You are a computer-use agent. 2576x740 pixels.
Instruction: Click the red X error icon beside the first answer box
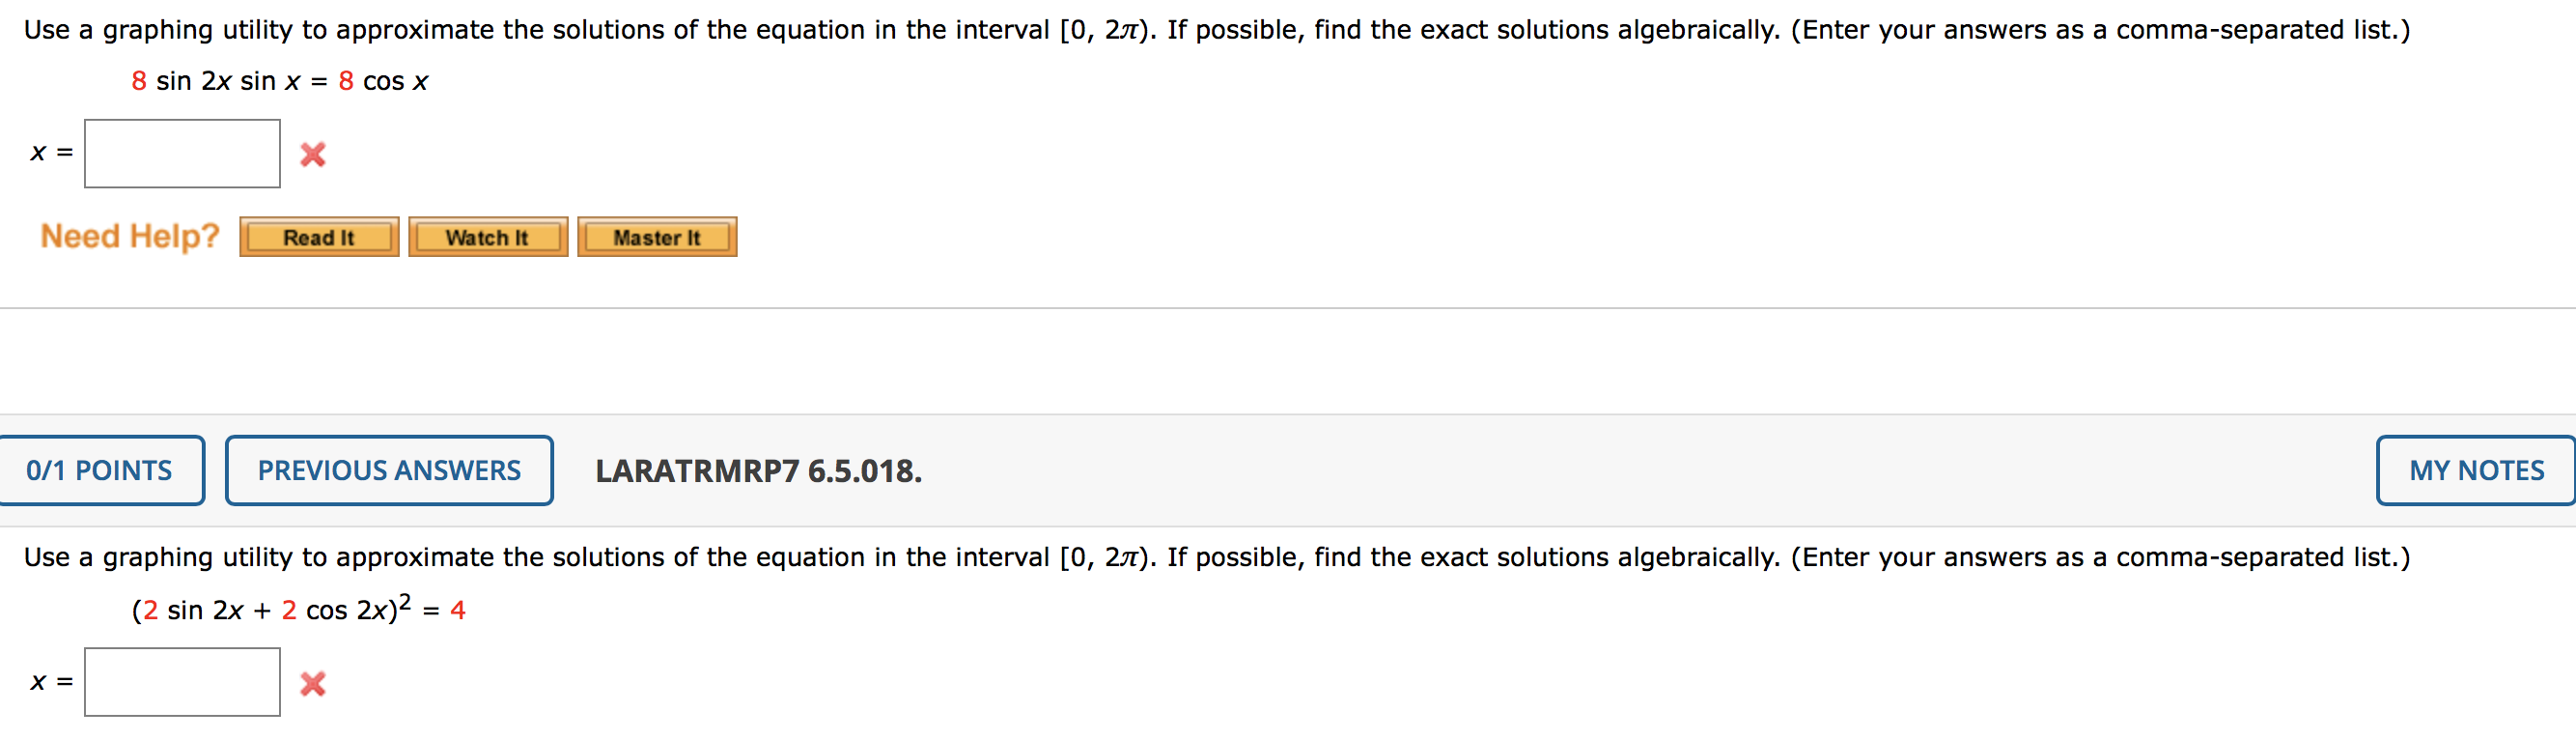tap(311, 153)
